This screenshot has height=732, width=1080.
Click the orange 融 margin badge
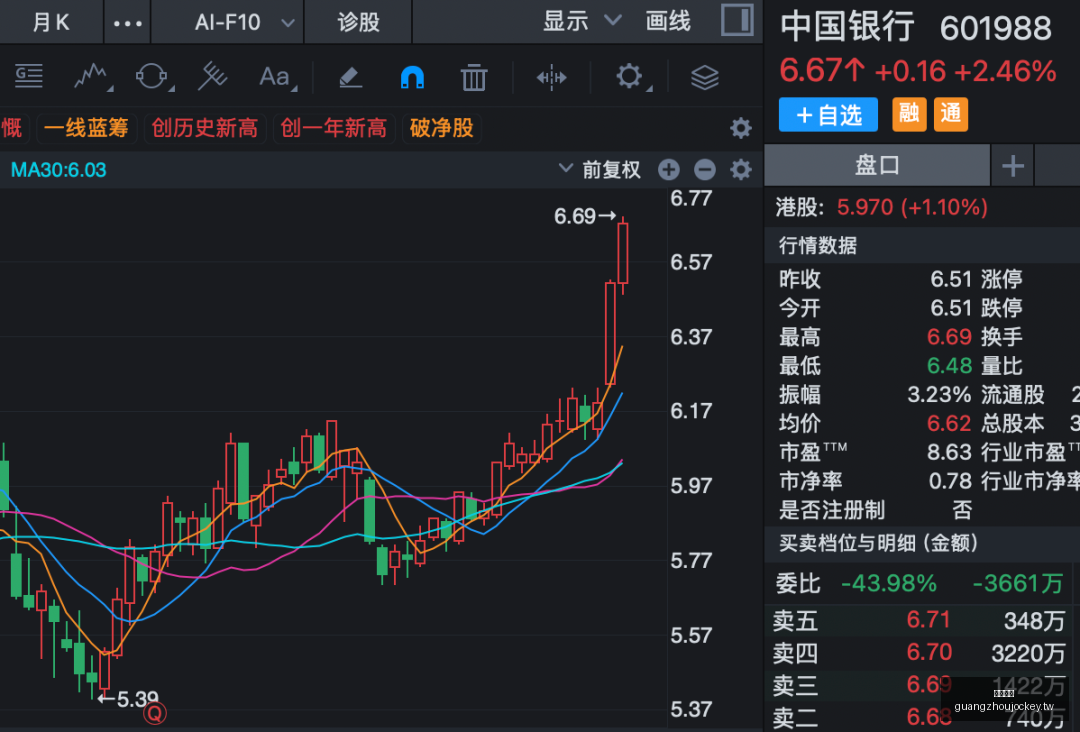pos(909,114)
